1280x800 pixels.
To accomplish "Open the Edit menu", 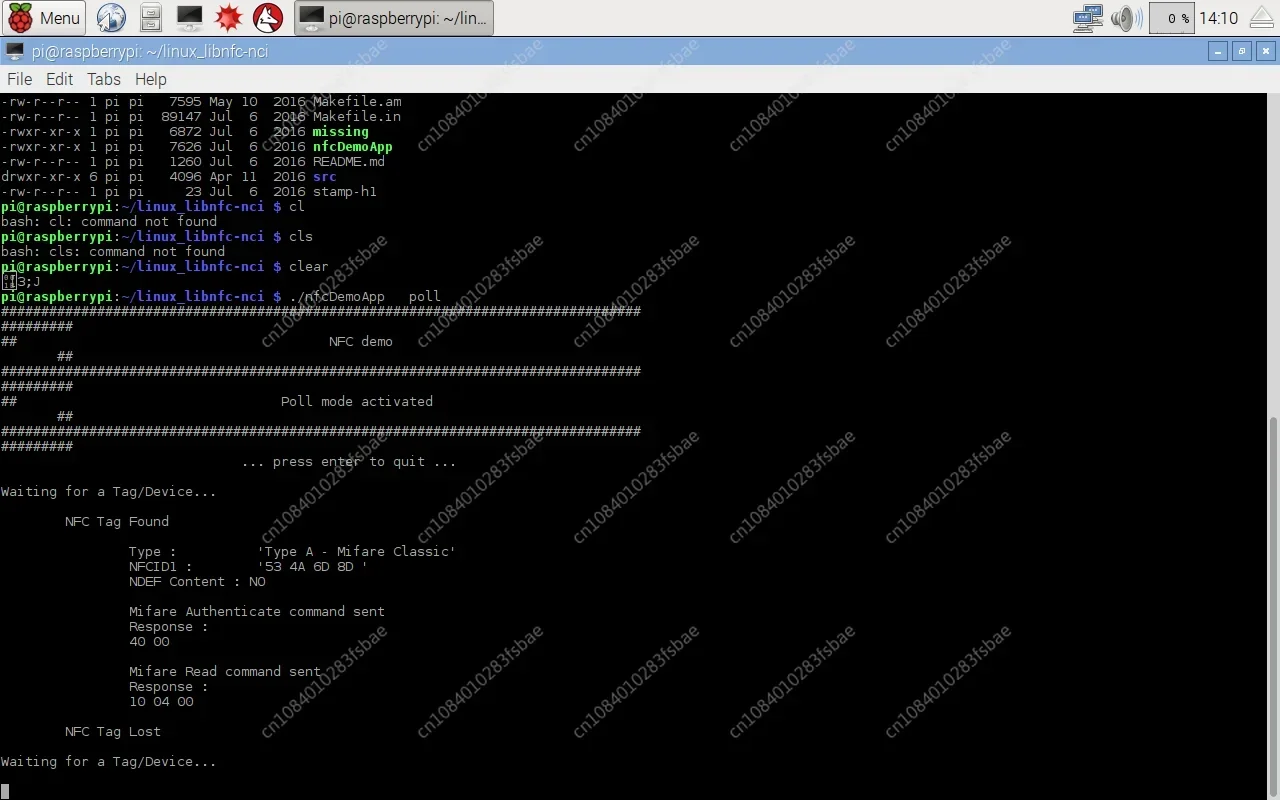I will [x=59, y=79].
